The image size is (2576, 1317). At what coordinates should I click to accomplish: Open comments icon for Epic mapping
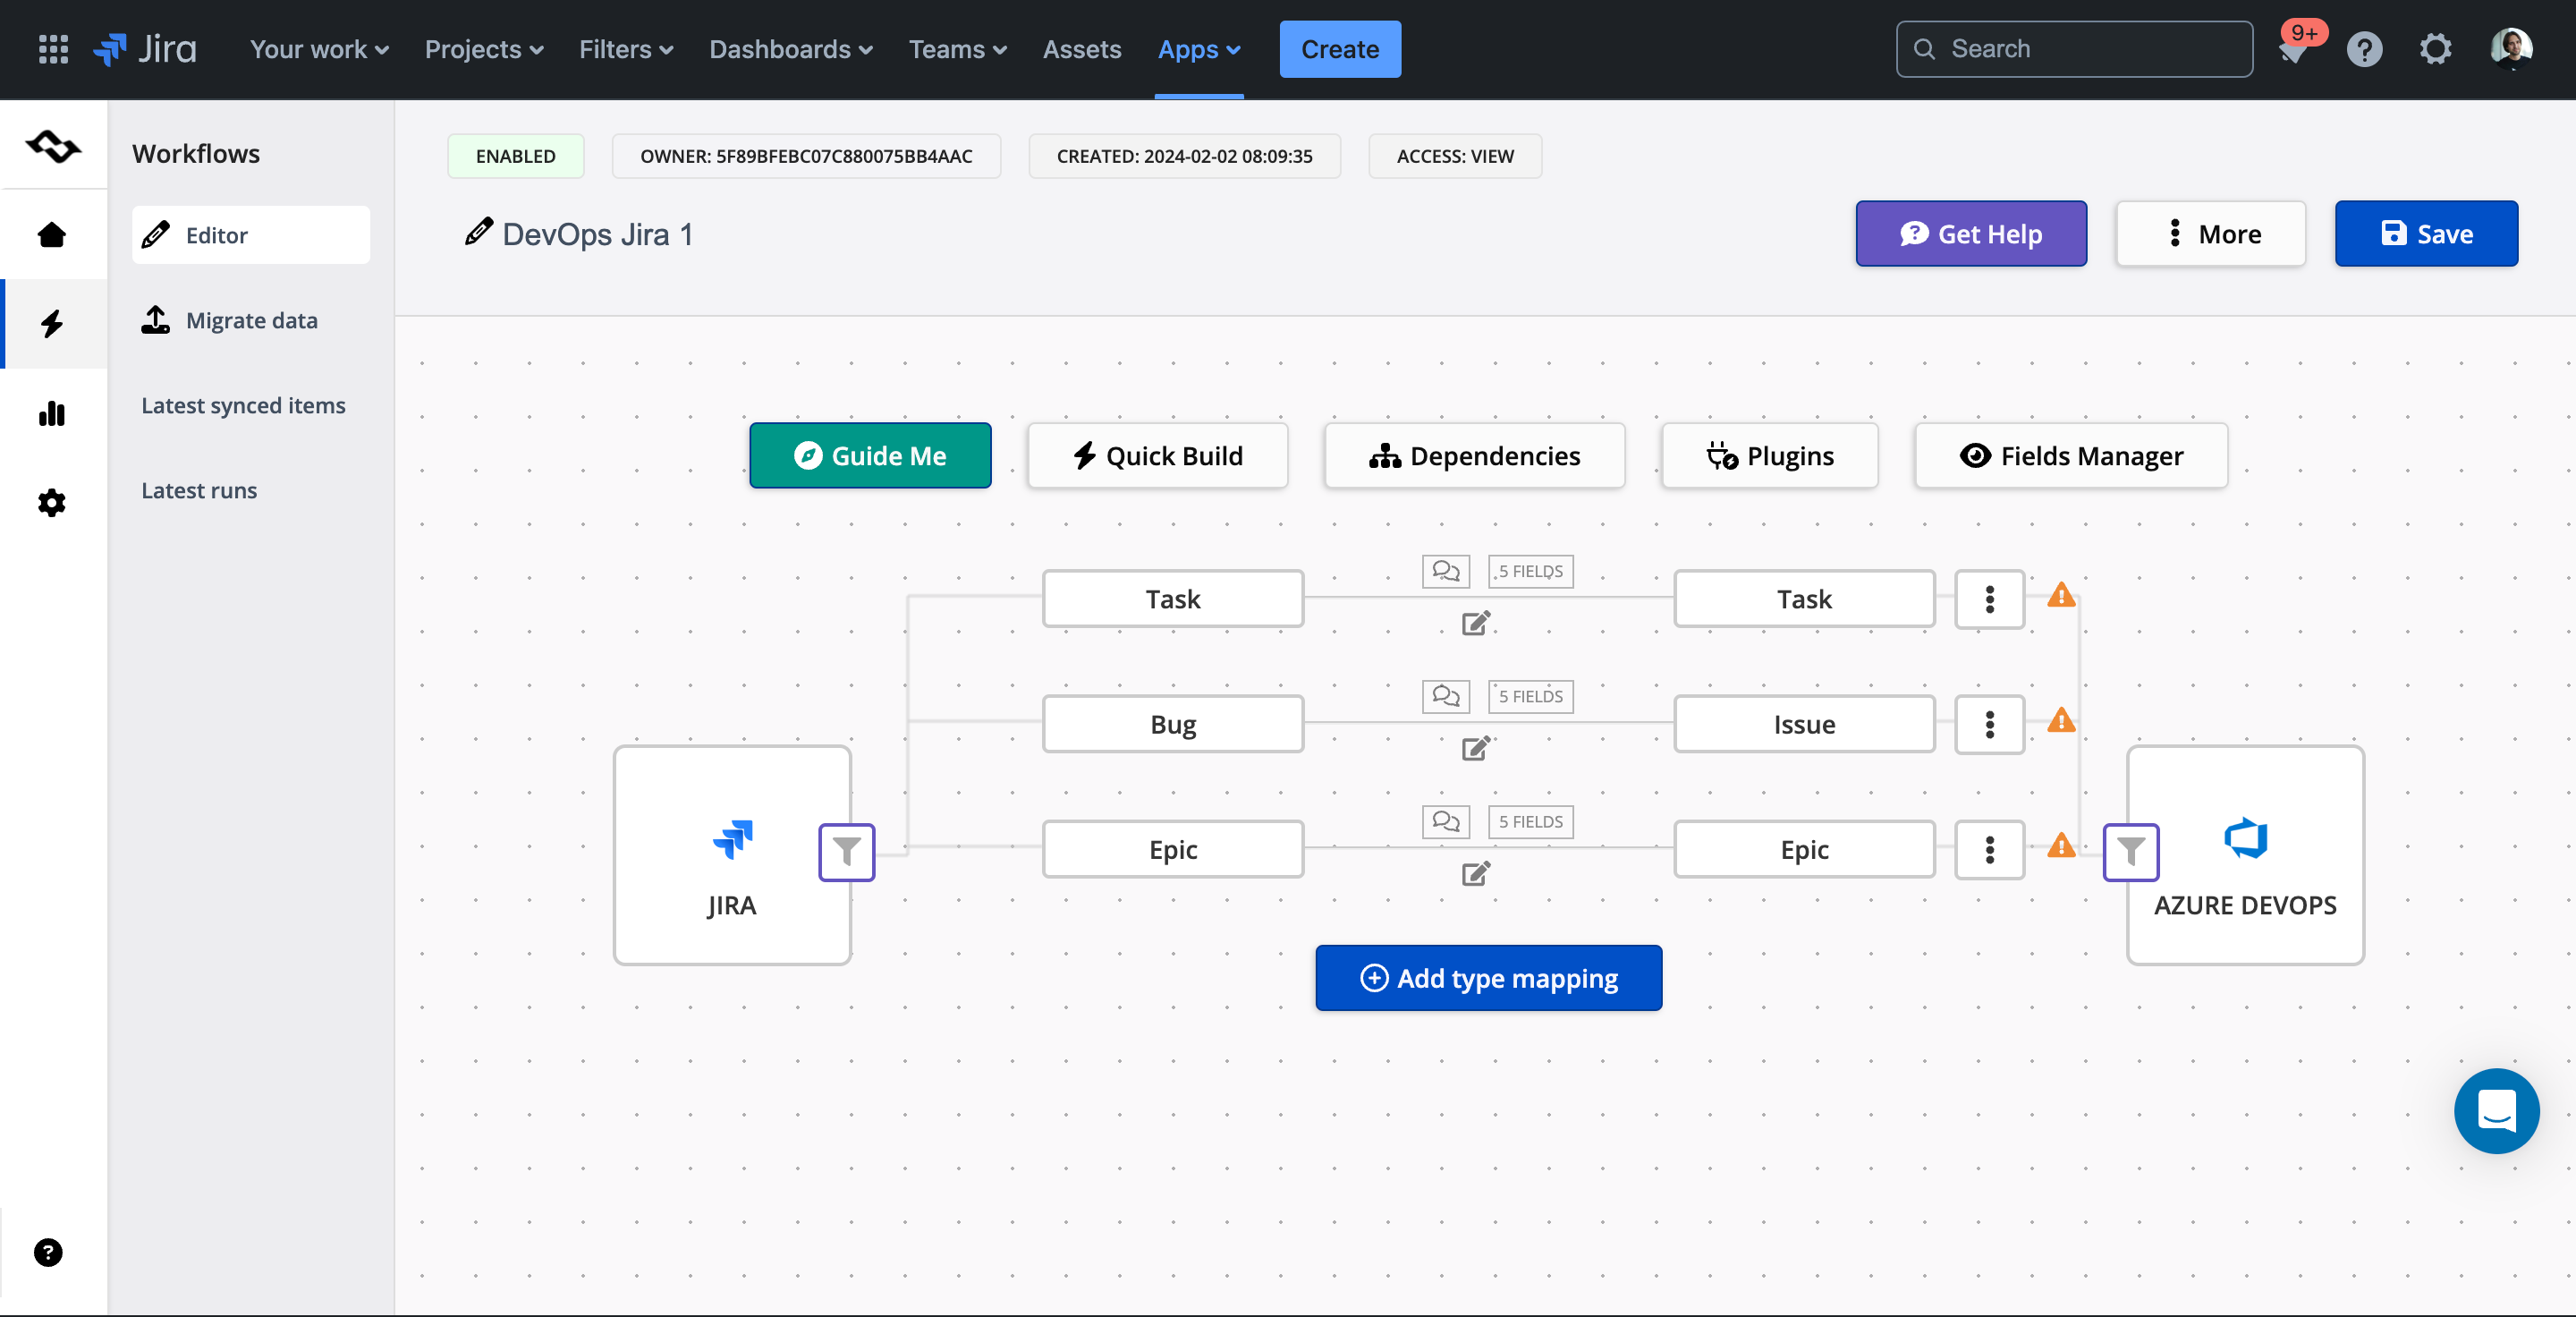click(1446, 822)
